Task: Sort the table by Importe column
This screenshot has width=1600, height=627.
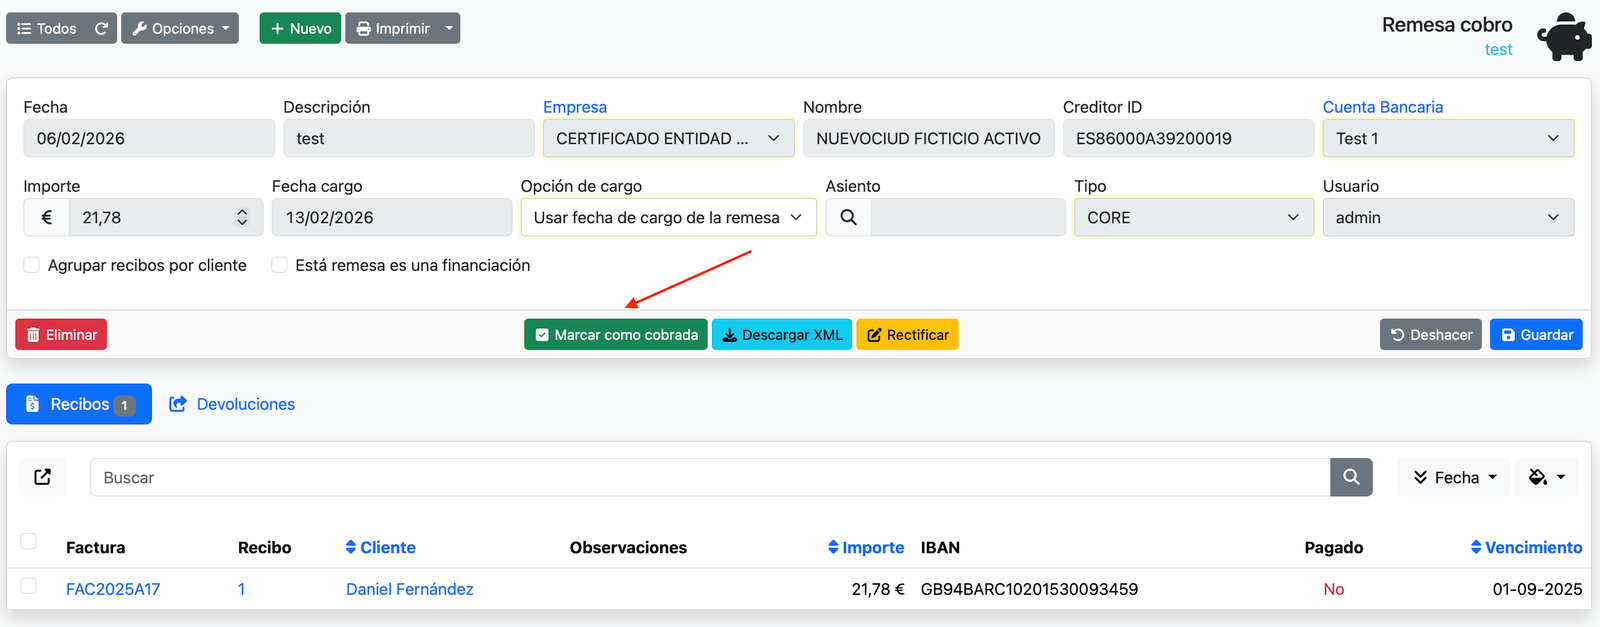Action: pos(866,547)
